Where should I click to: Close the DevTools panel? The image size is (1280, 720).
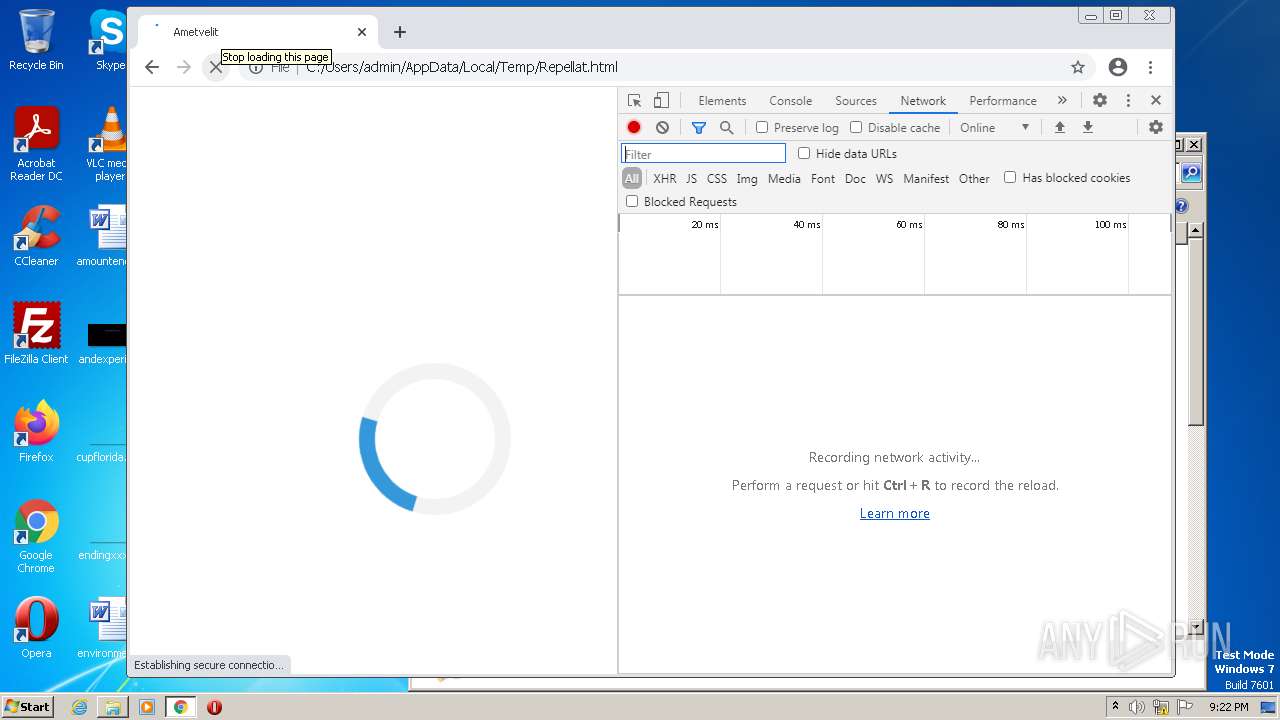1156,100
